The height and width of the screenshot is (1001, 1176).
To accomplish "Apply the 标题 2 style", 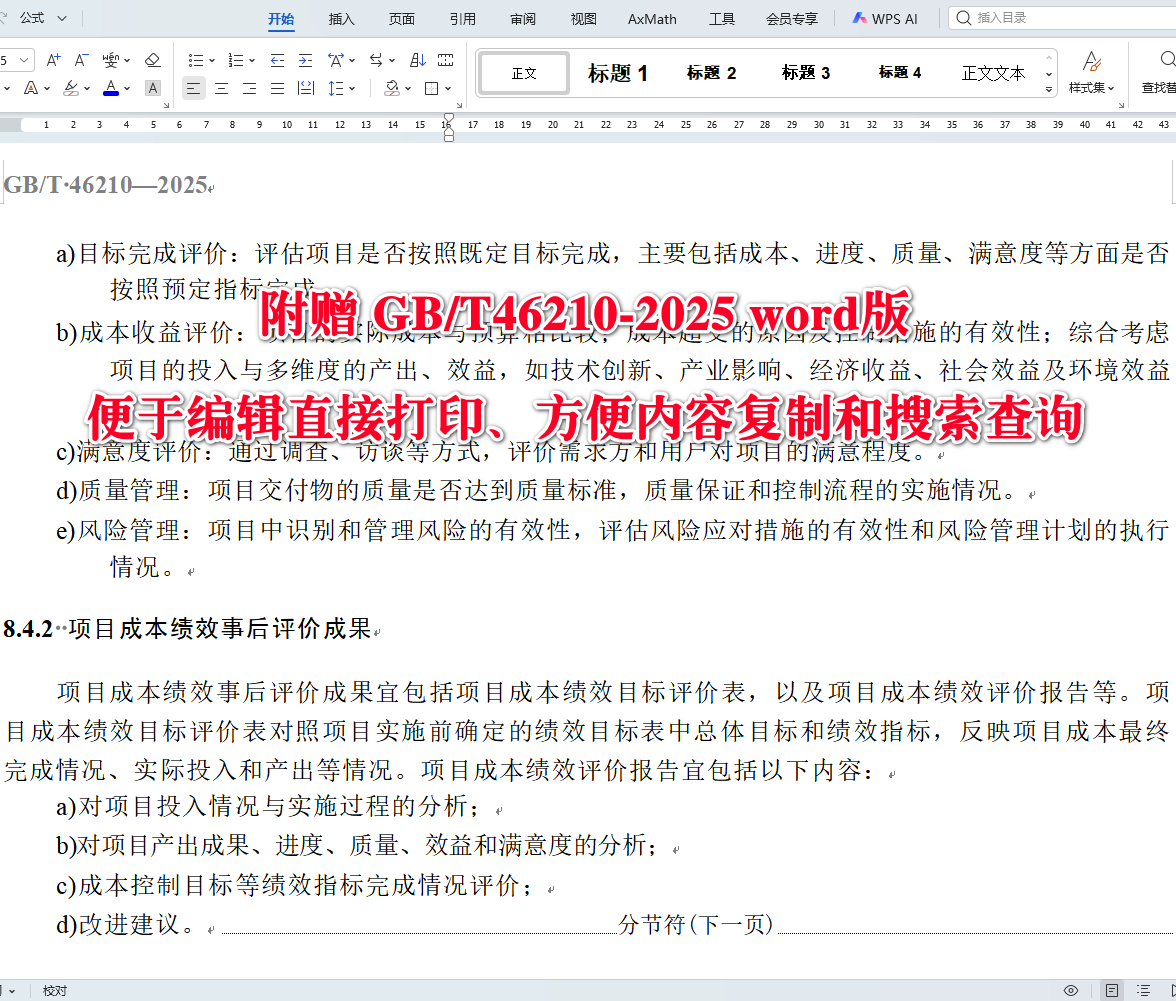I will click(x=711, y=71).
